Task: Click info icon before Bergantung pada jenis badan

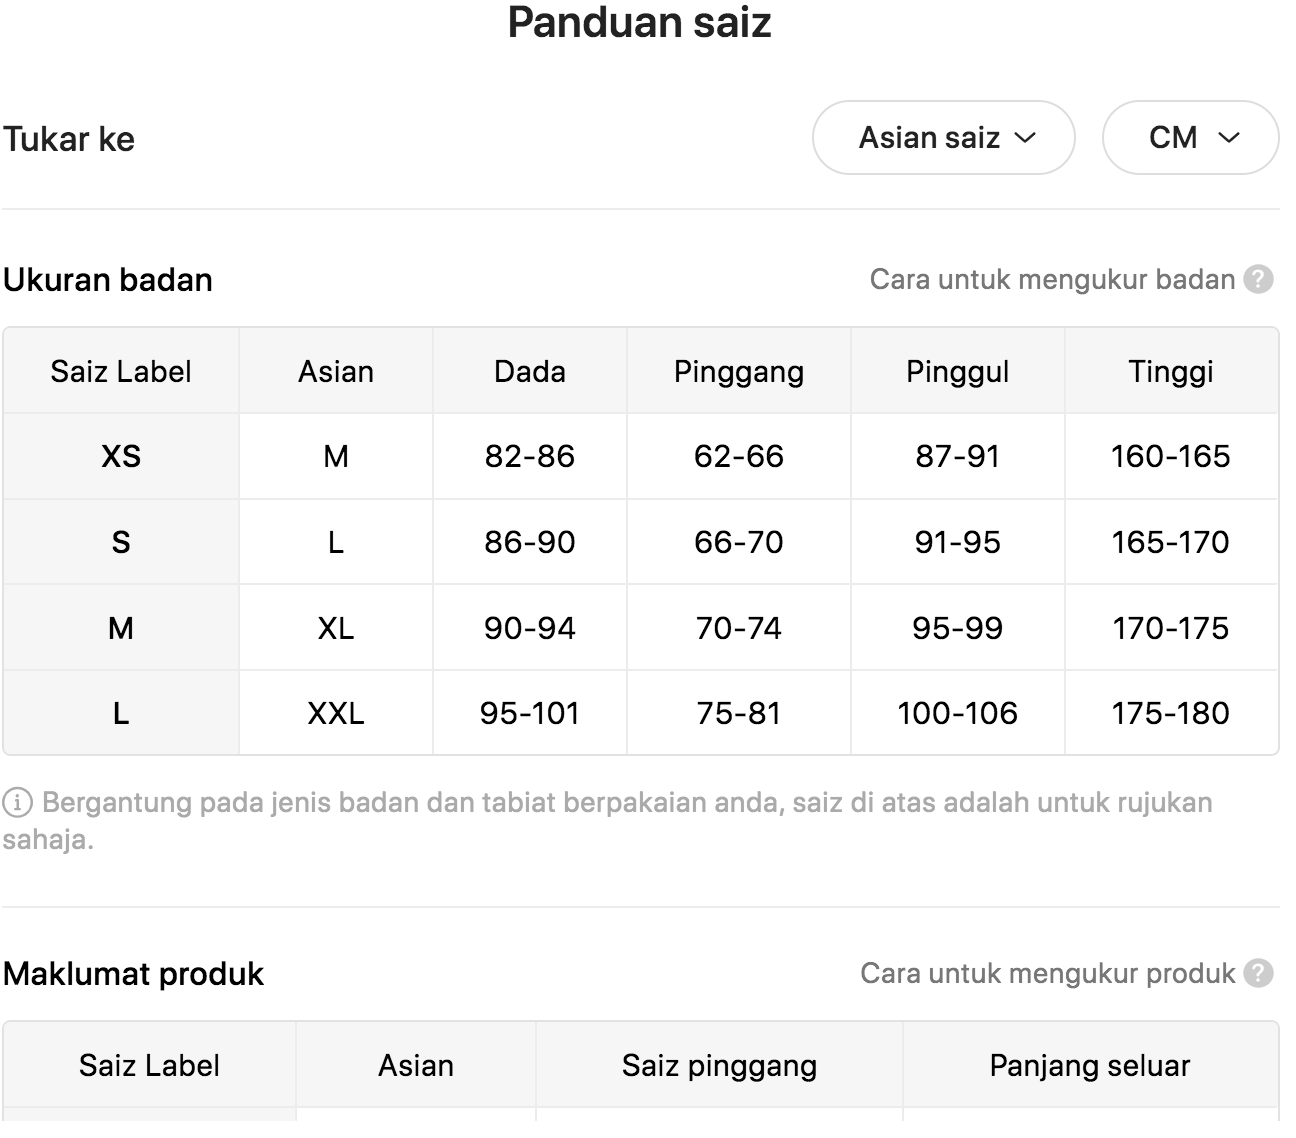Action: (17, 803)
